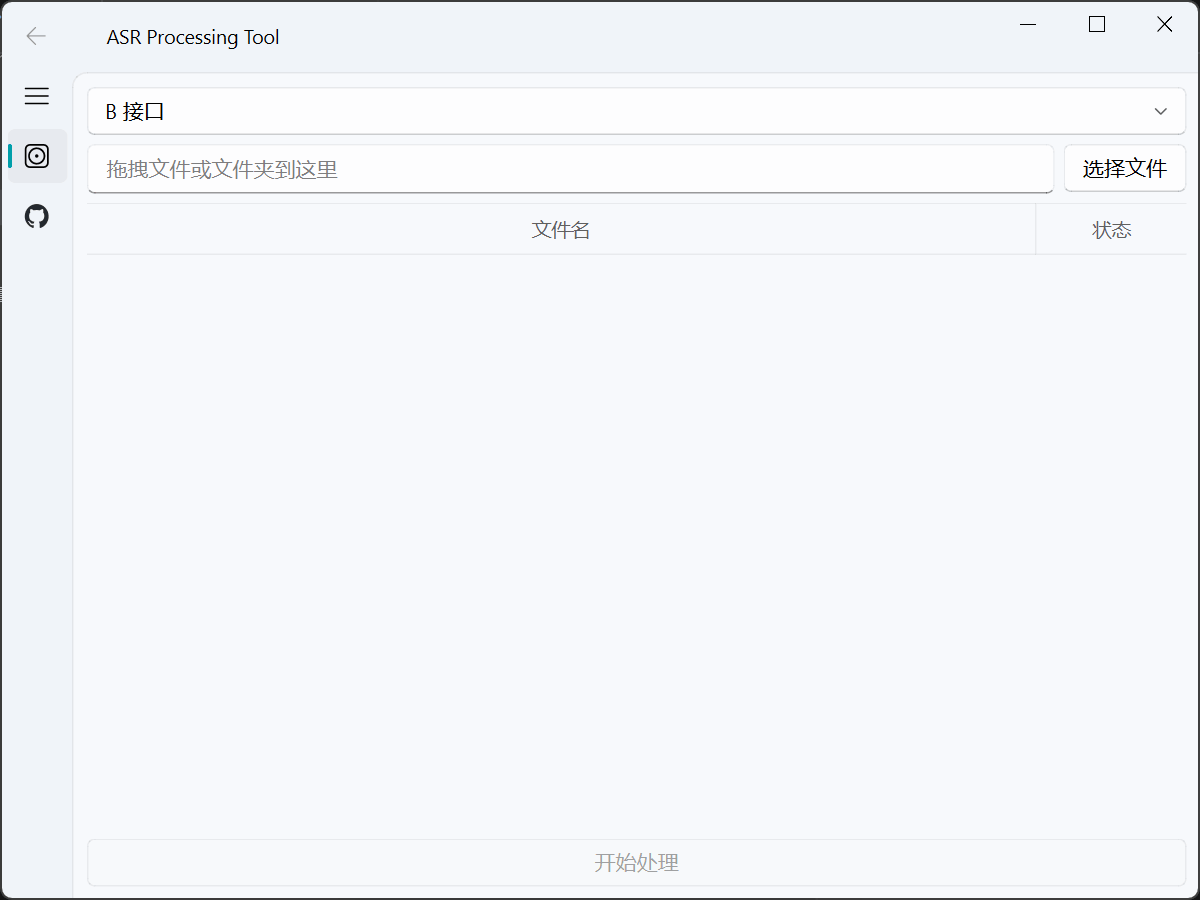Select the ASR processing sidebar icon
This screenshot has height=900, width=1200.
[37, 156]
